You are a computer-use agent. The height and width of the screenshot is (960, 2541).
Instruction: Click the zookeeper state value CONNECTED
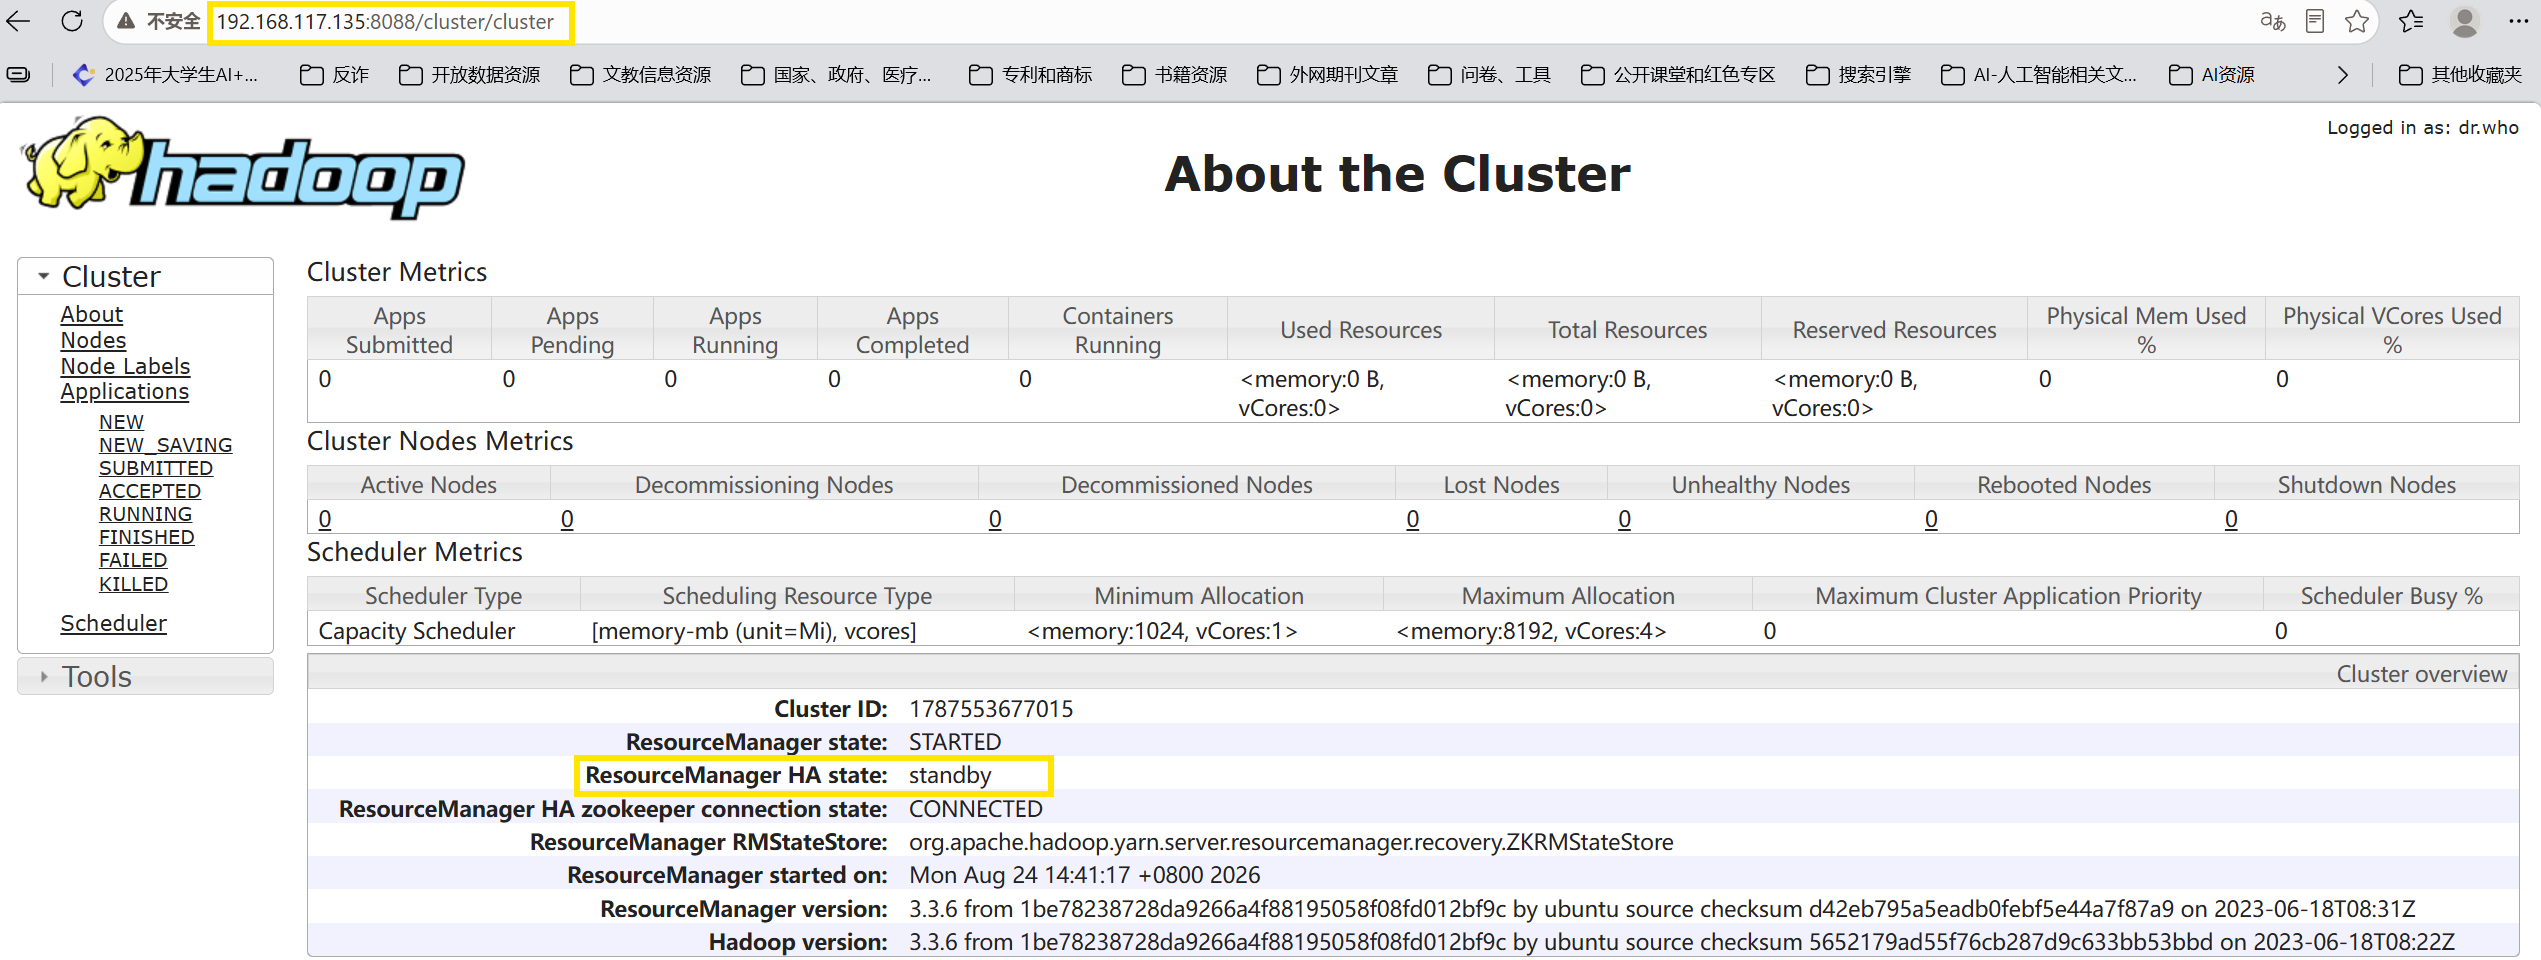976,809
